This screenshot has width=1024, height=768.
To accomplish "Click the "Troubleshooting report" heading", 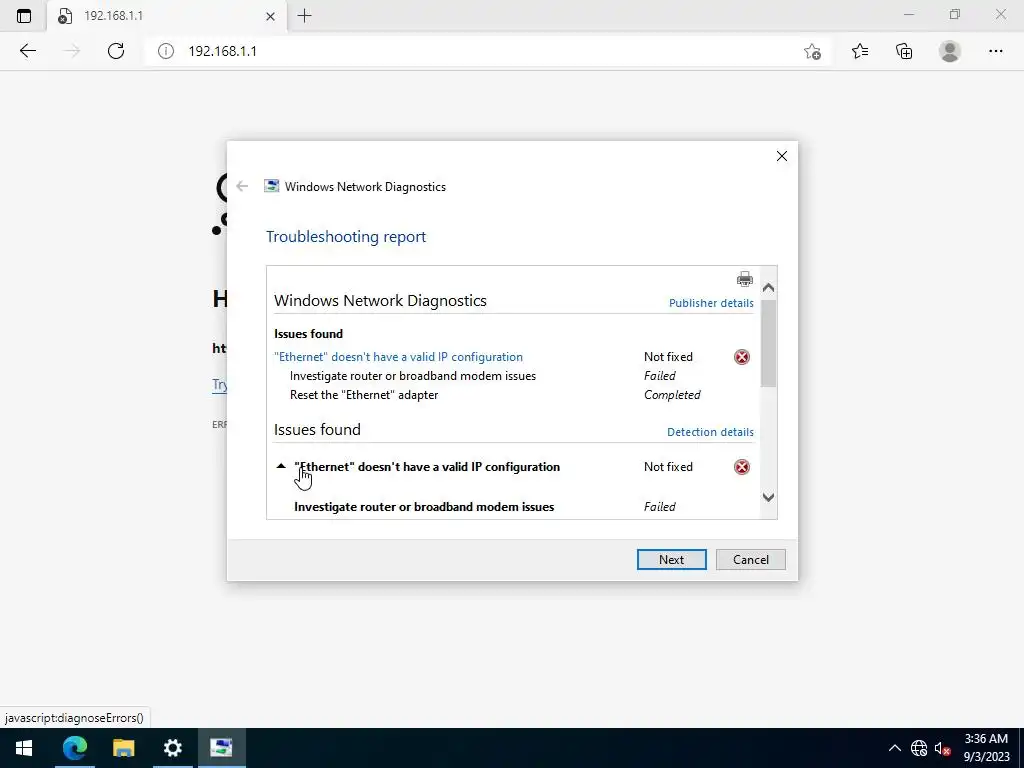I will pyautogui.click(x=345, y=236).
